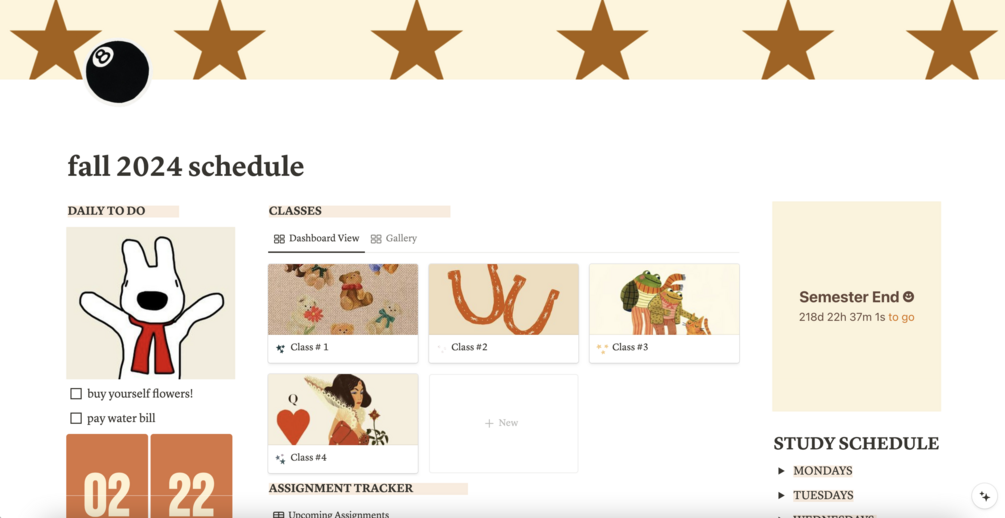Check the pay water bill checkbox

point(76,419)
